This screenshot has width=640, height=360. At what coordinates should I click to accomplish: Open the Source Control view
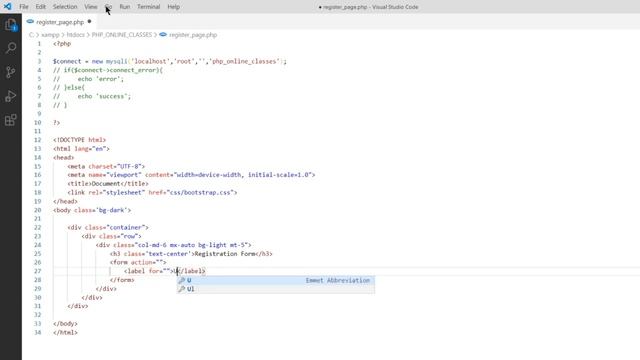click(x=11, y=72)
